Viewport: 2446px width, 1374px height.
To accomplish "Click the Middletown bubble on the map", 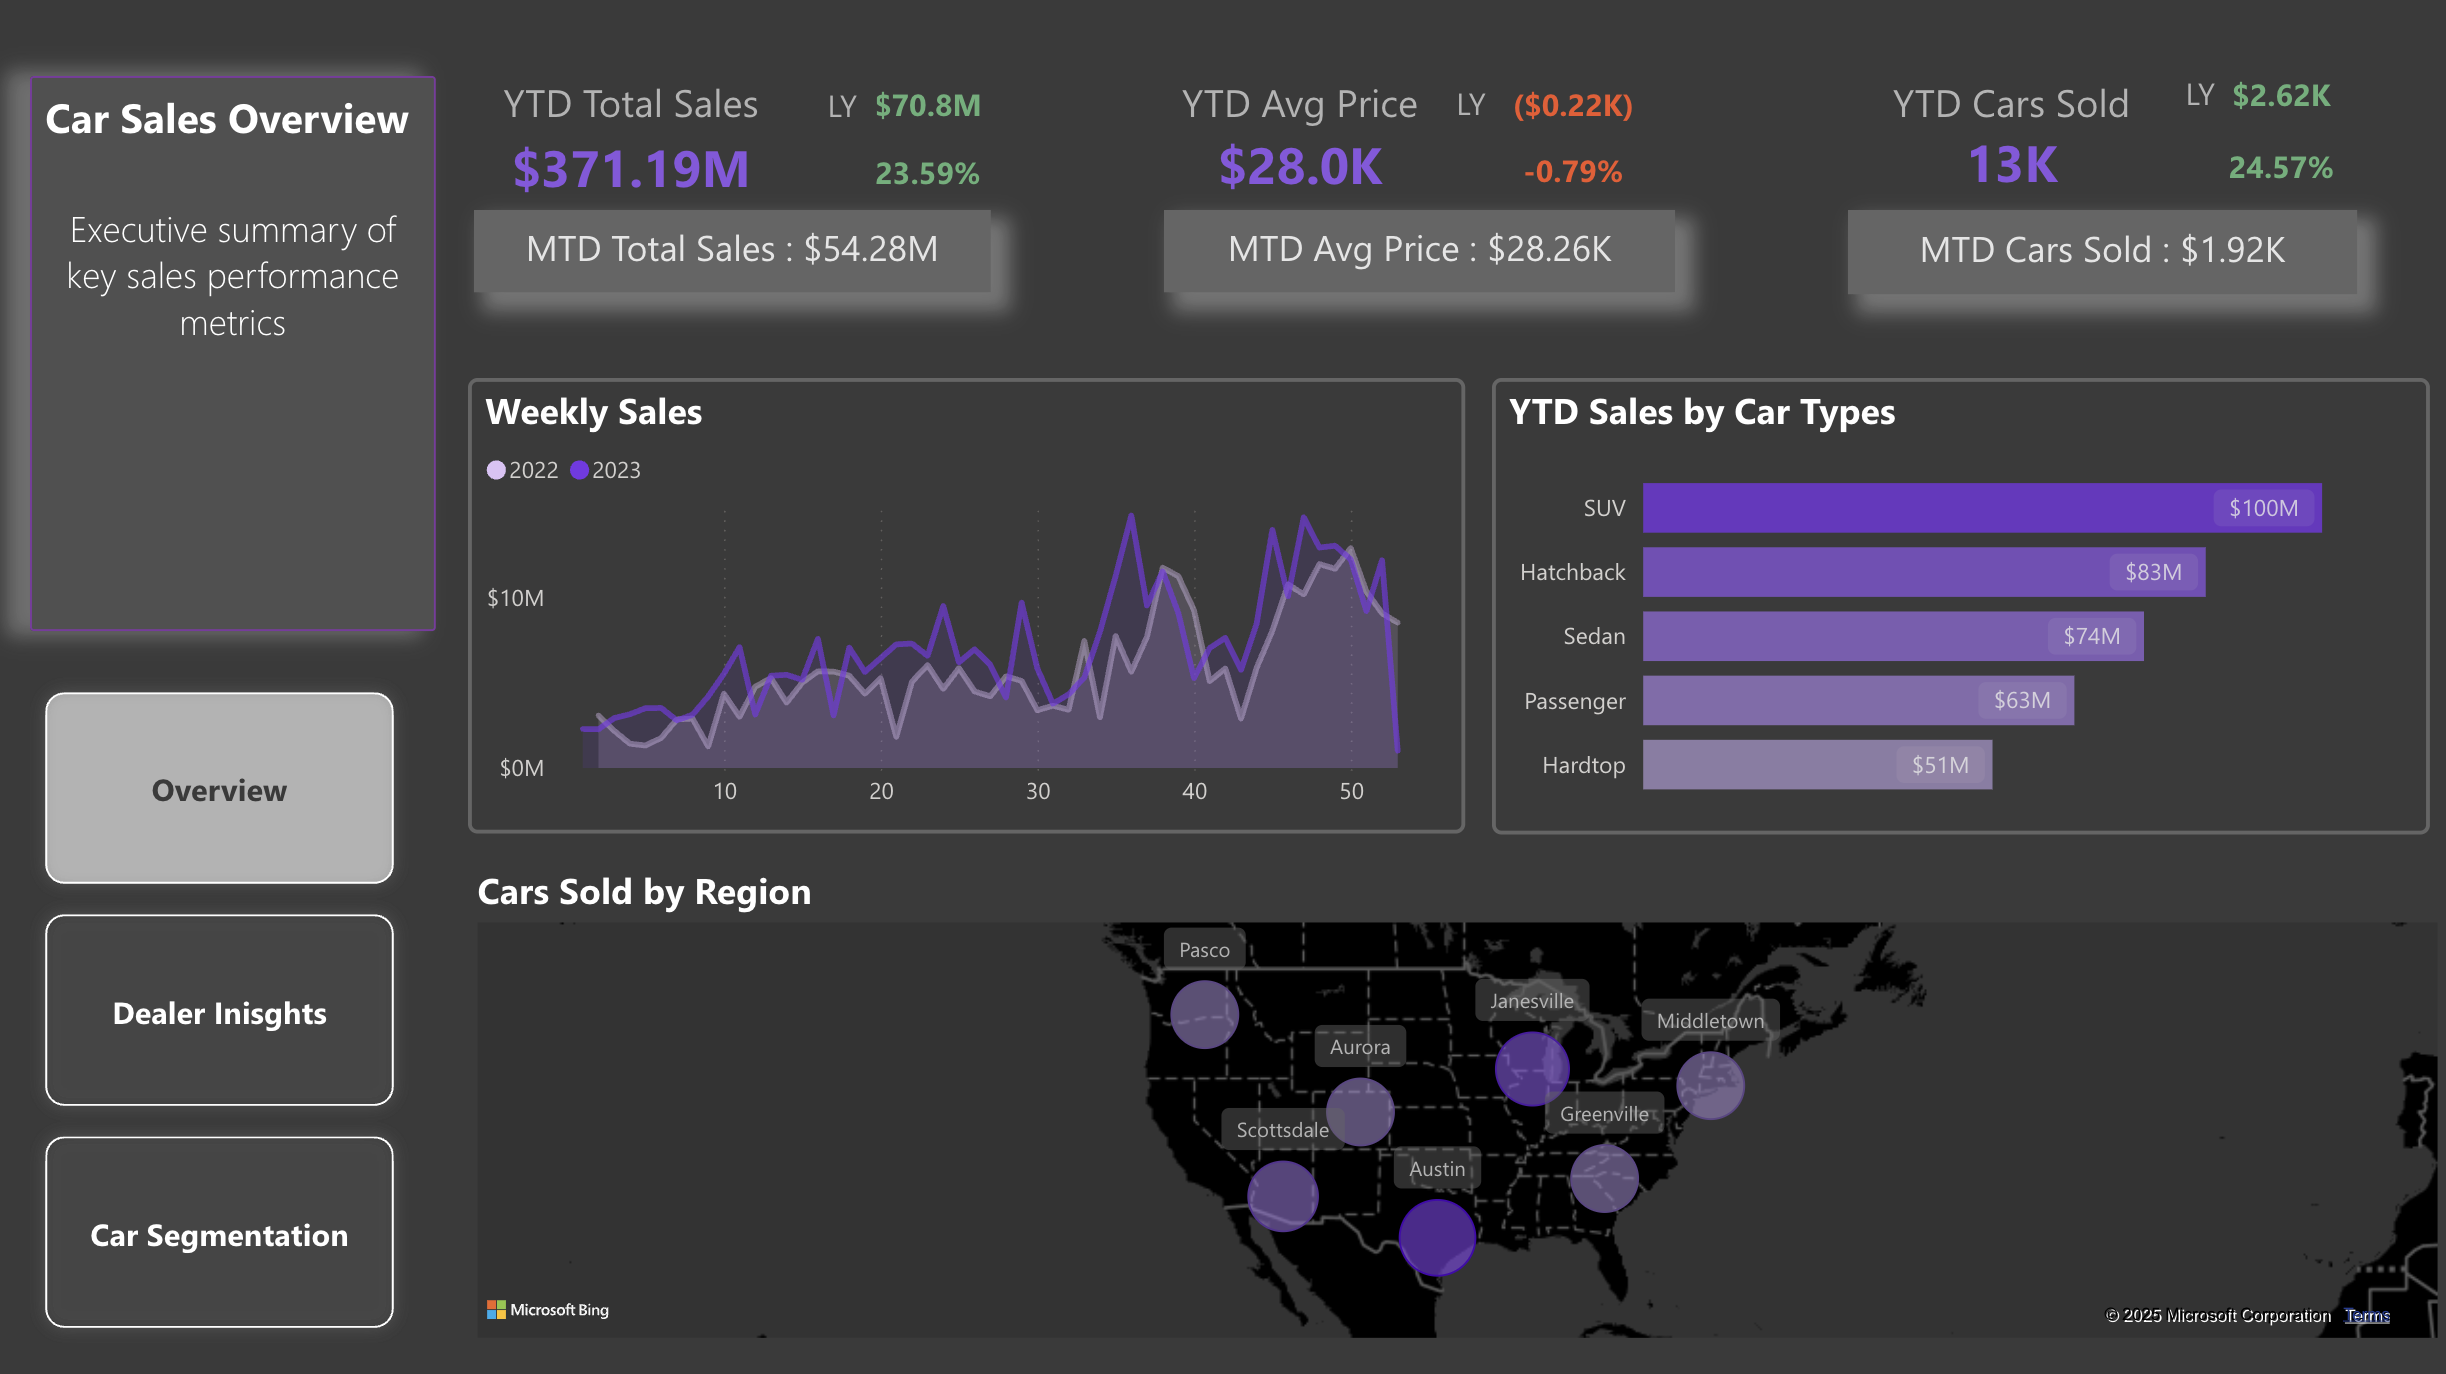I will [1710, 1087].
